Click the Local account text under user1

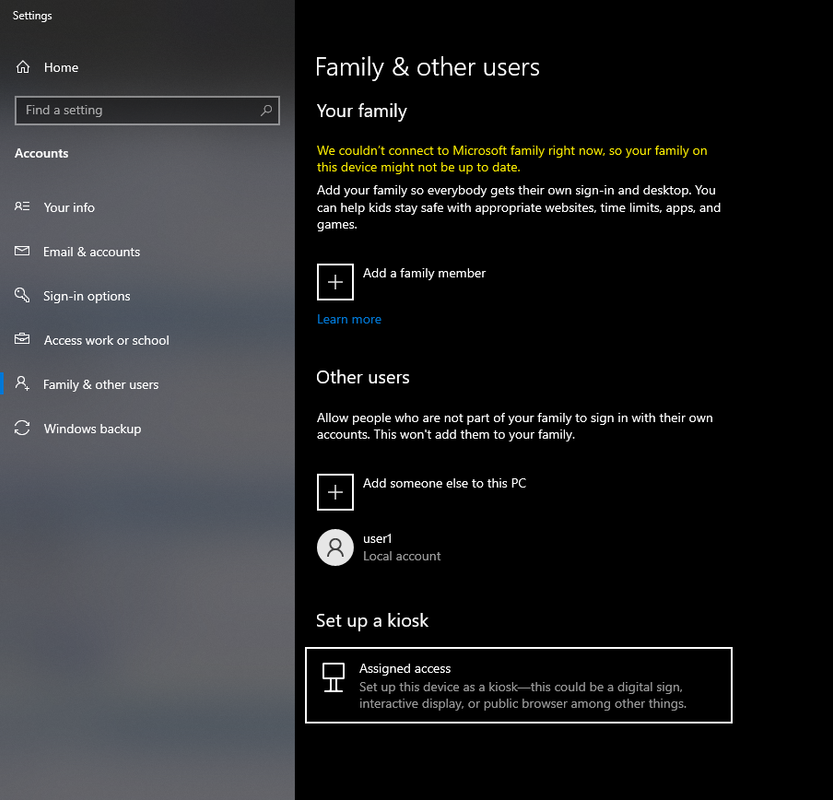[x=402, y=556]
